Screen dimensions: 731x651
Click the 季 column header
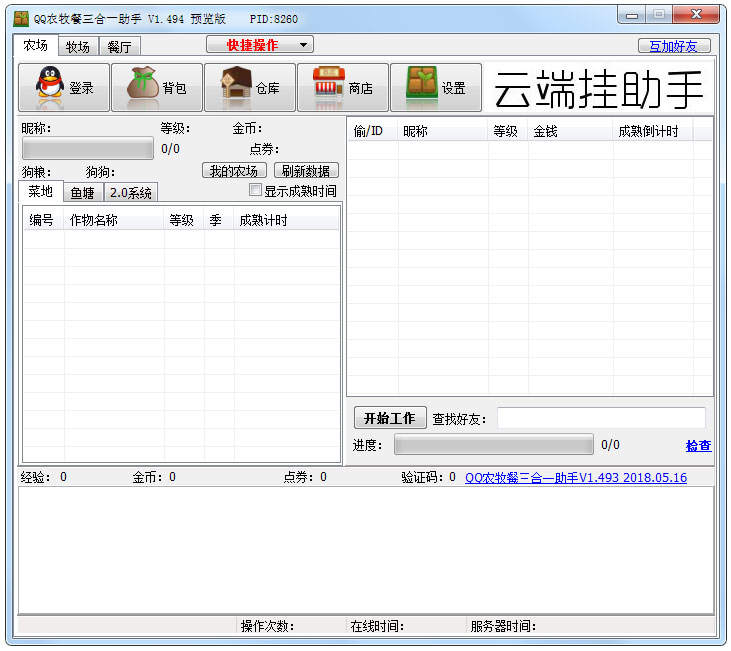(219, 220)
